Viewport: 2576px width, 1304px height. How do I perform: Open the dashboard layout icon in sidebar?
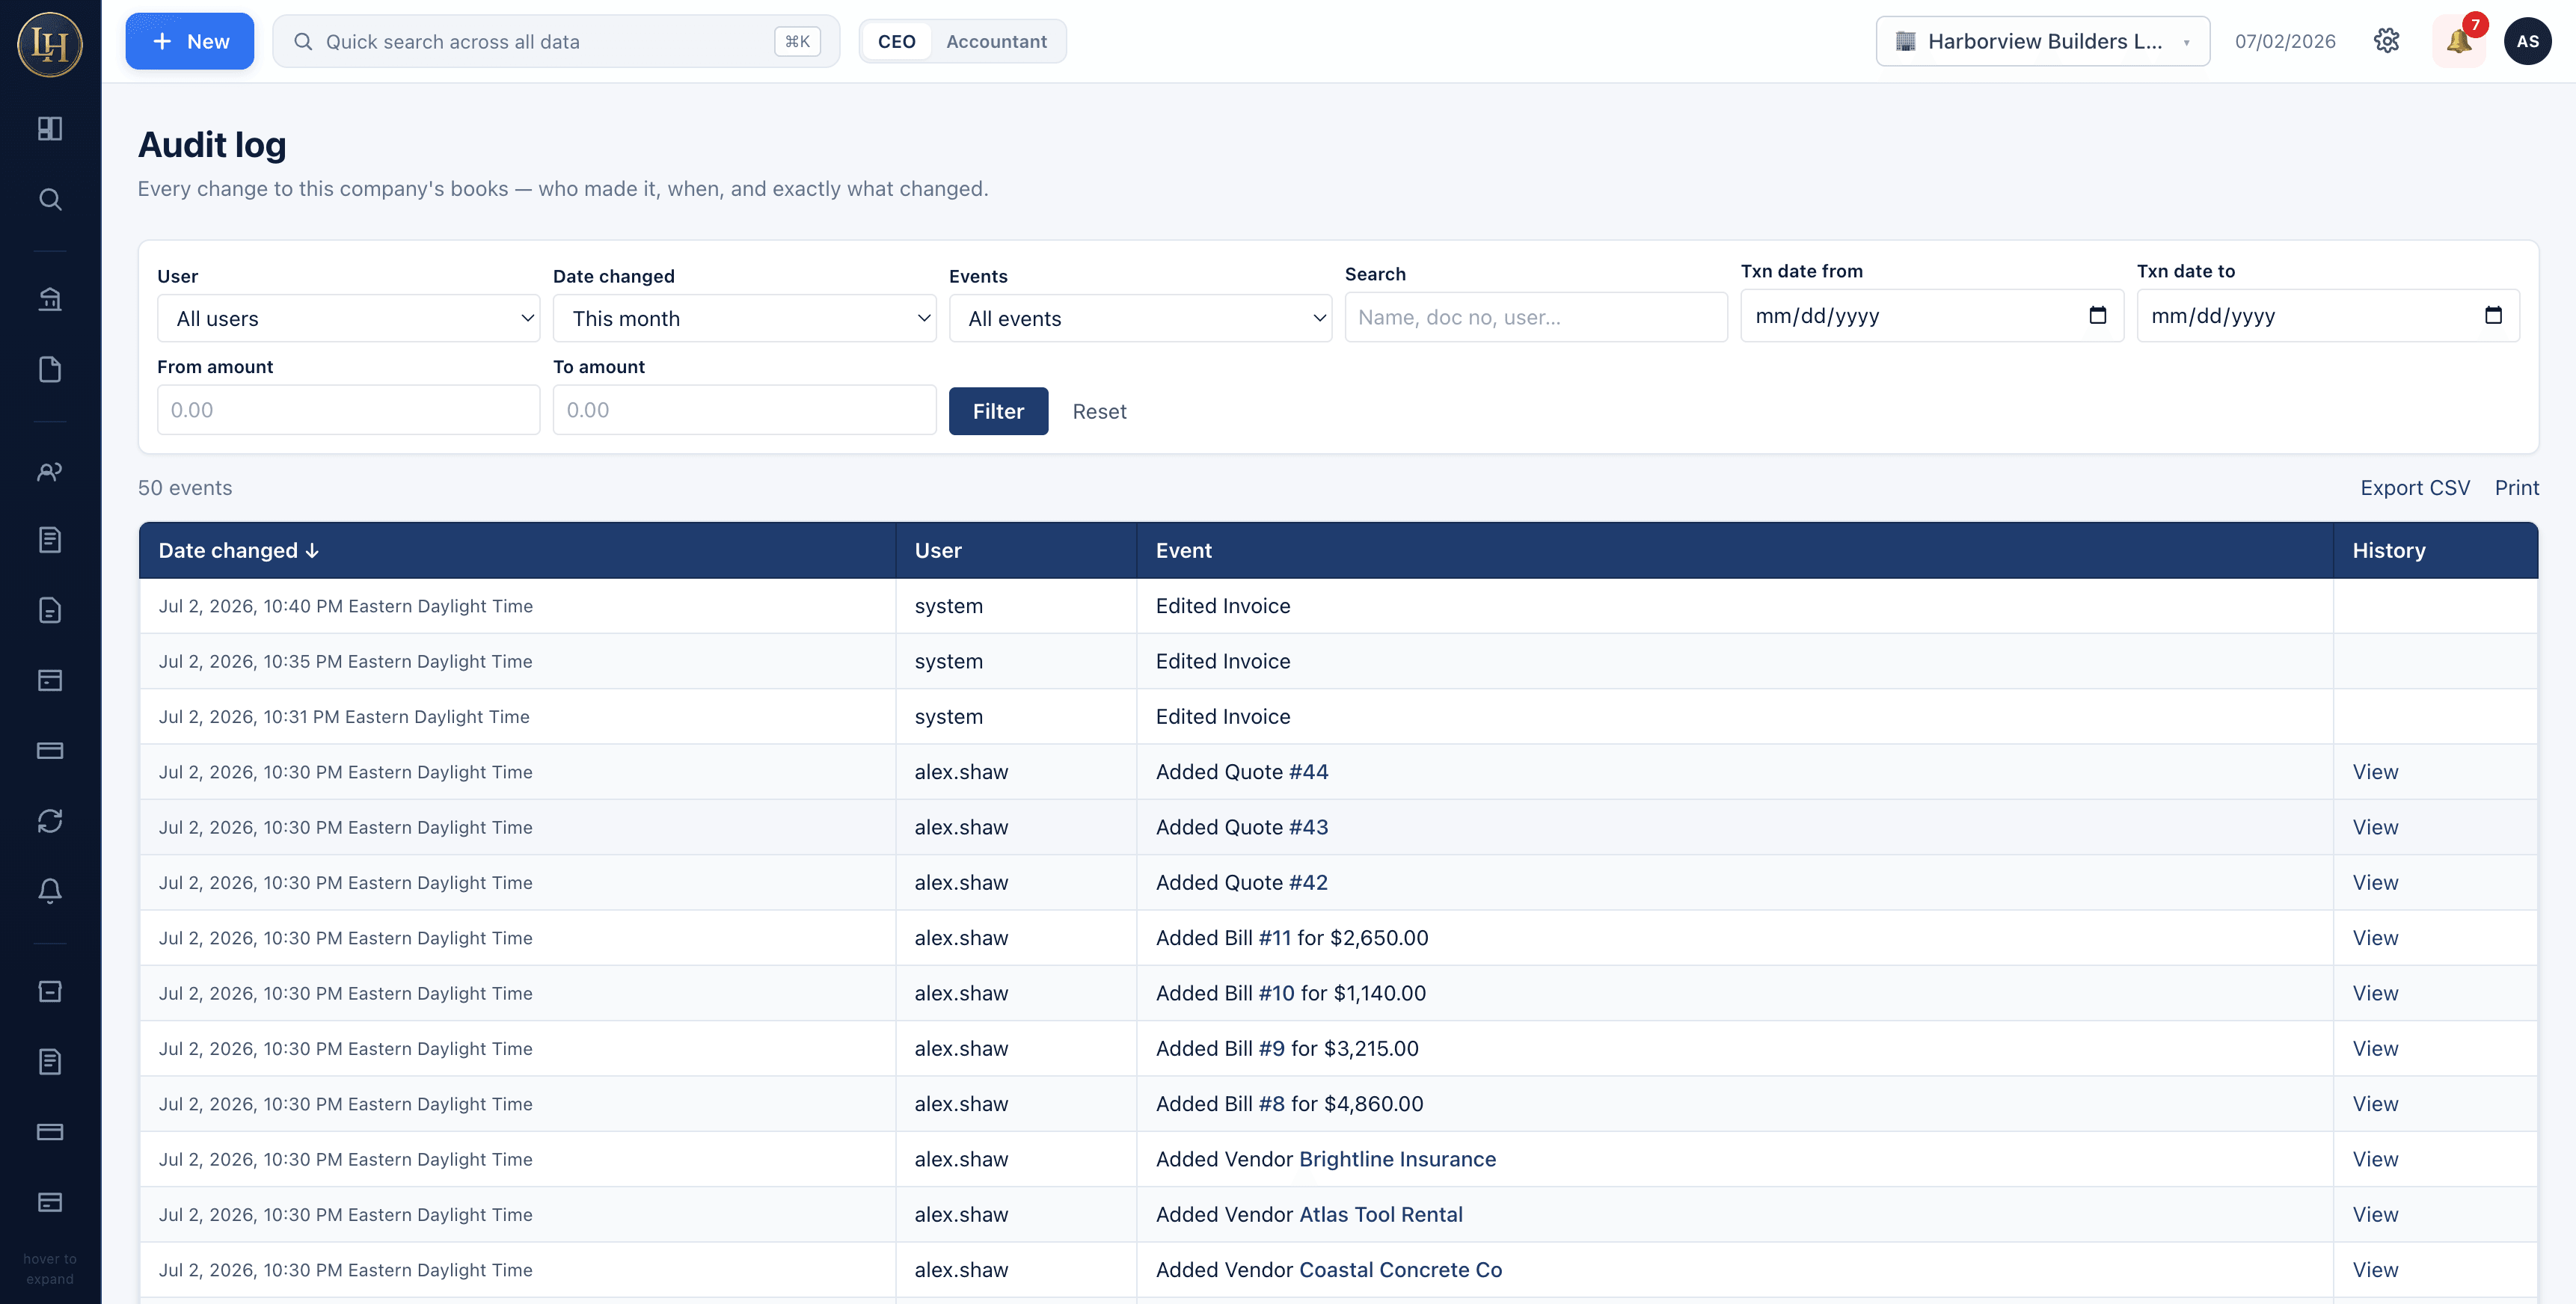click(50, 129)
